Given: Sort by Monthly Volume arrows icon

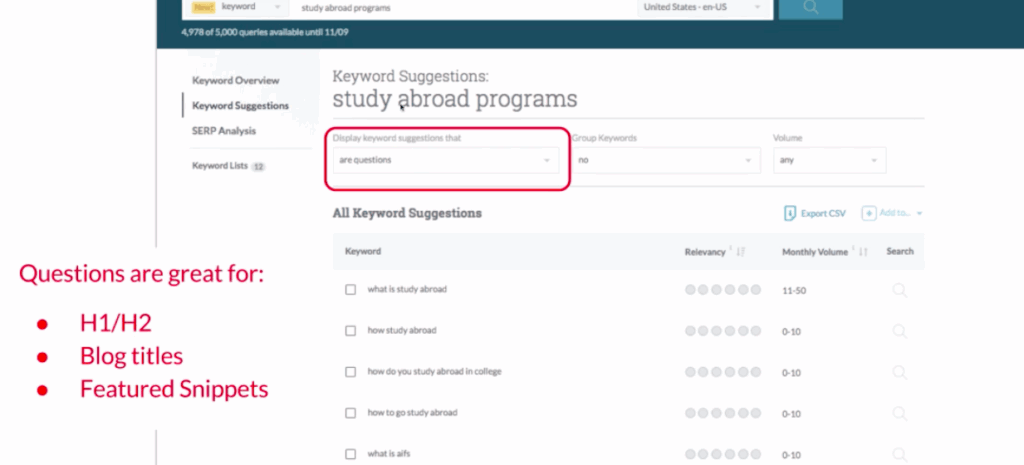Looking at the screenshot, I should click(x=863, y=252).
